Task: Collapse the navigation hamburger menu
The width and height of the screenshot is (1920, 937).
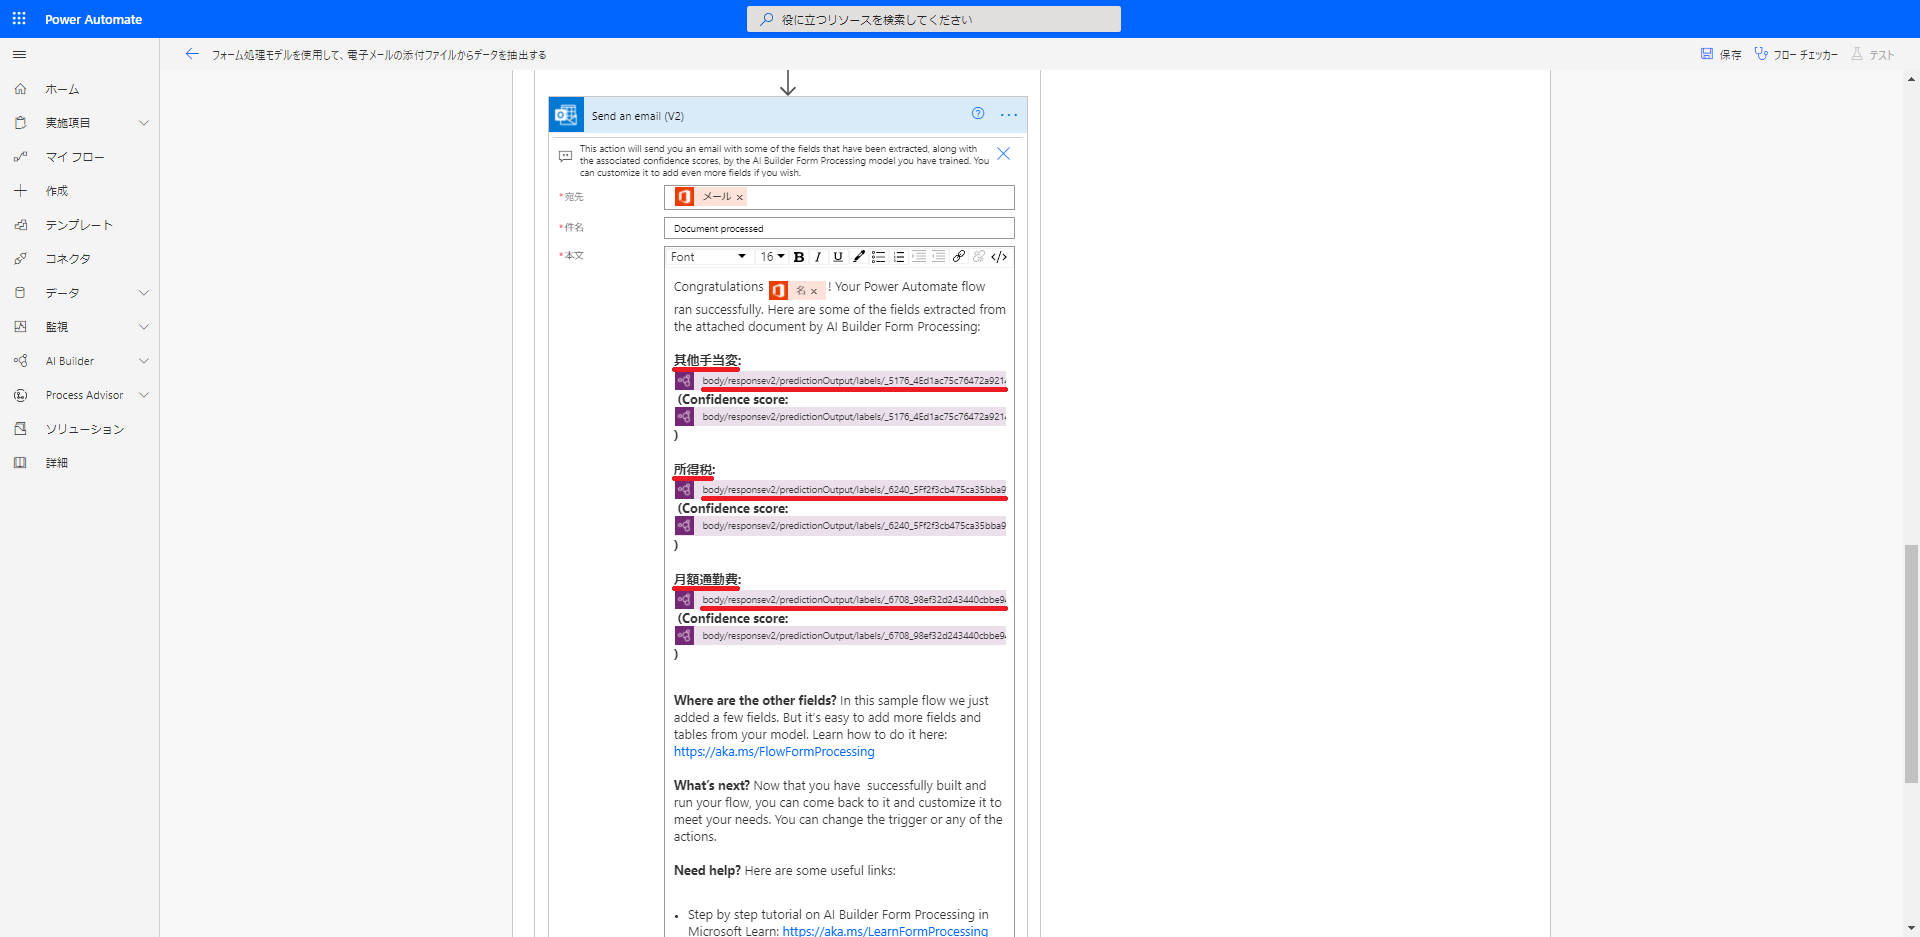Action: point(19,55)
